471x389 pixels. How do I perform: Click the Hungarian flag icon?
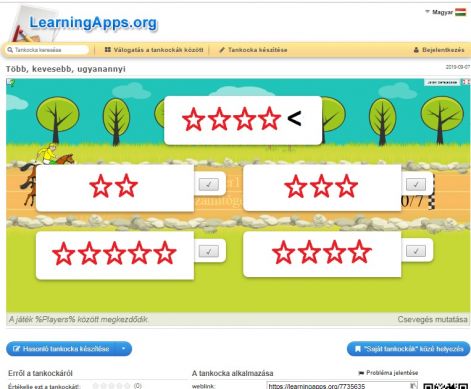[460, 12]
